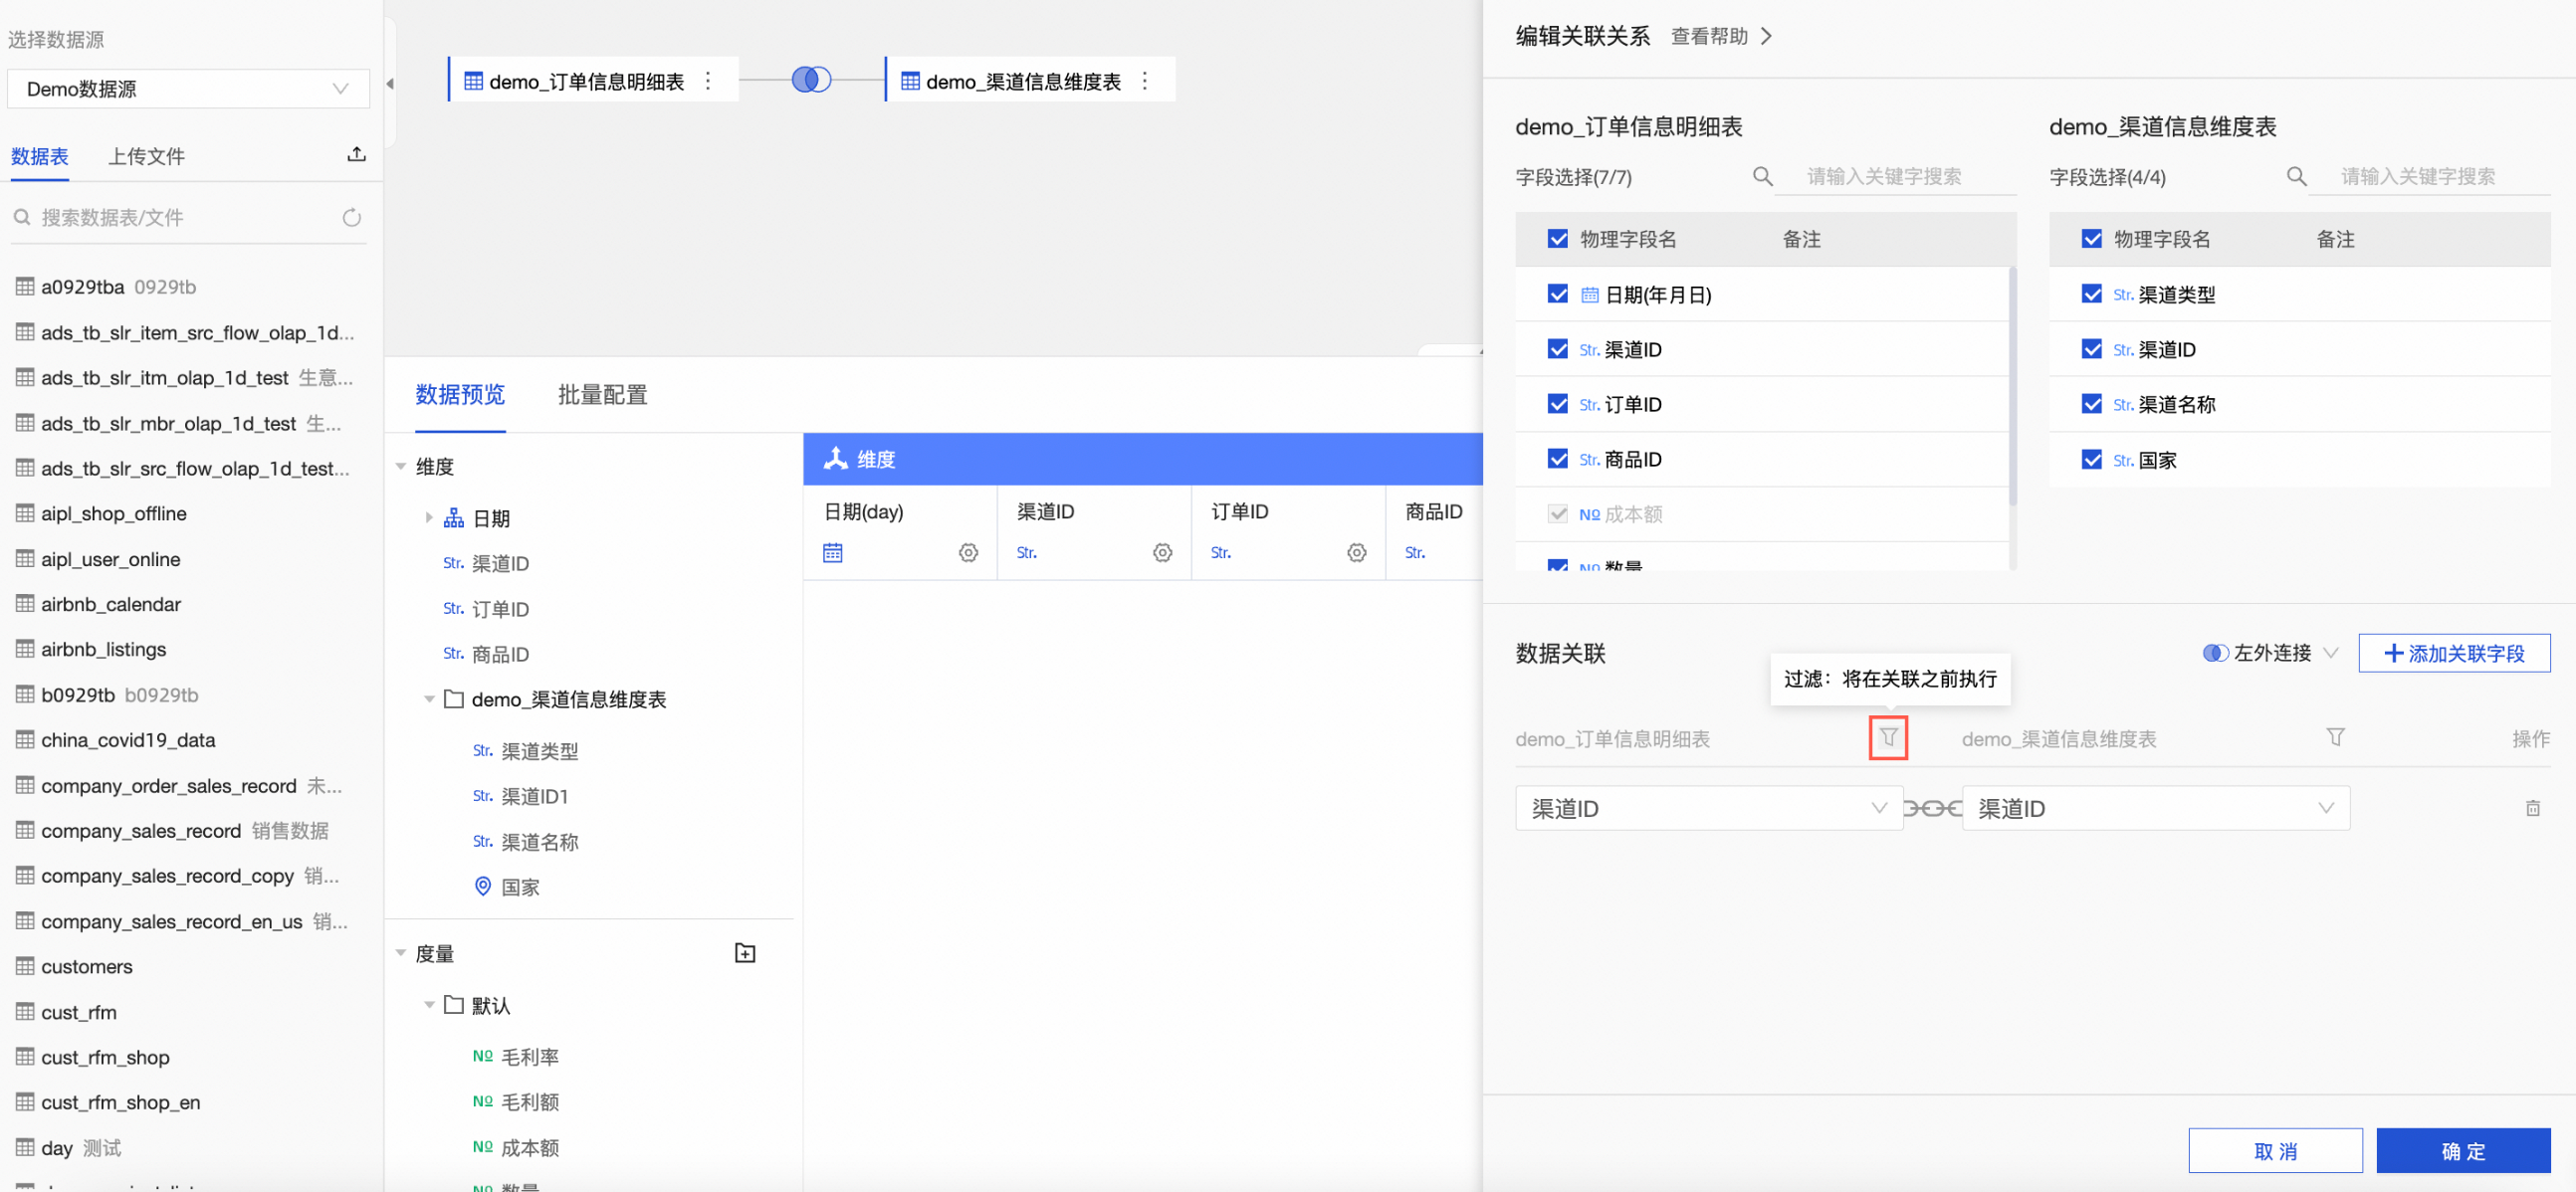Click the Str. type icon under 商品ID column

[1415, 552]
